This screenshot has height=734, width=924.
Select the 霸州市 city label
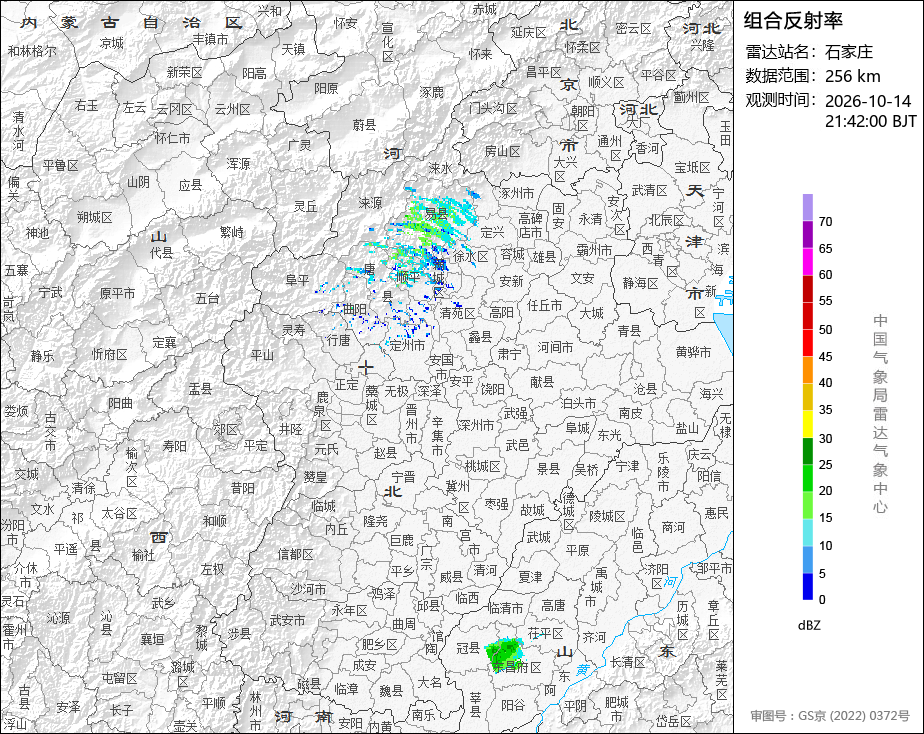594,250
